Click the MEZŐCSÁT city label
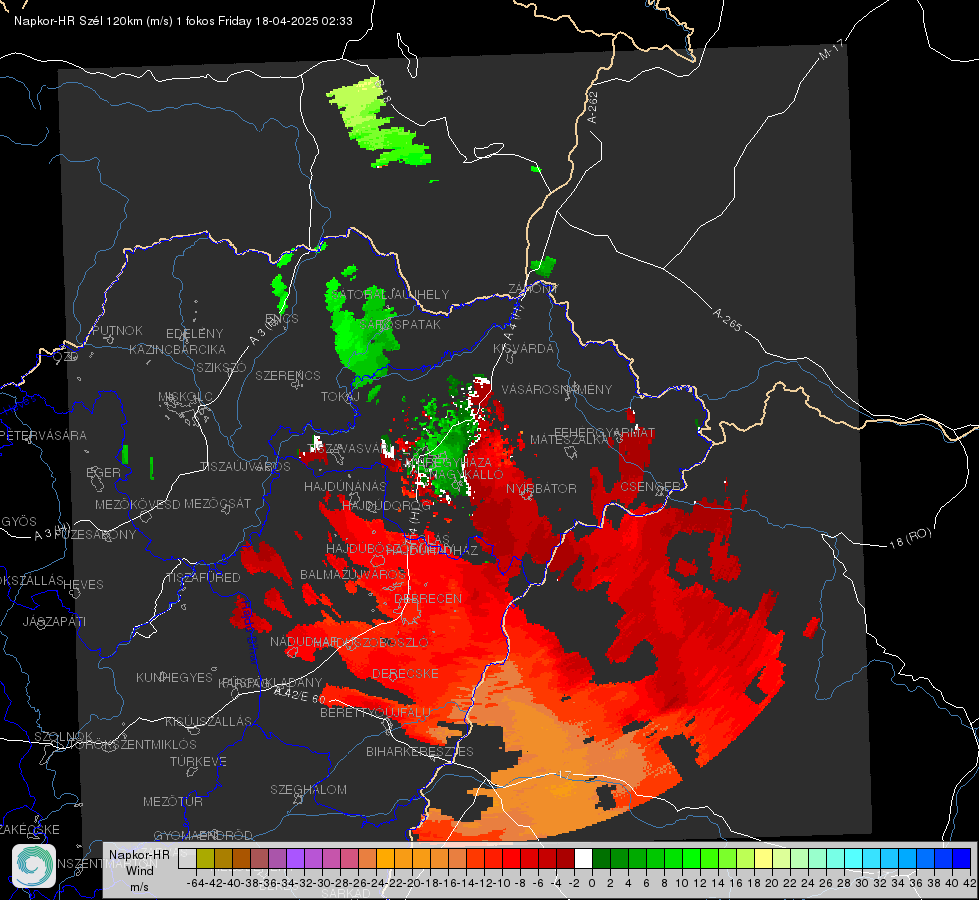Screen dimensions: 979x900 click(217, 503)
